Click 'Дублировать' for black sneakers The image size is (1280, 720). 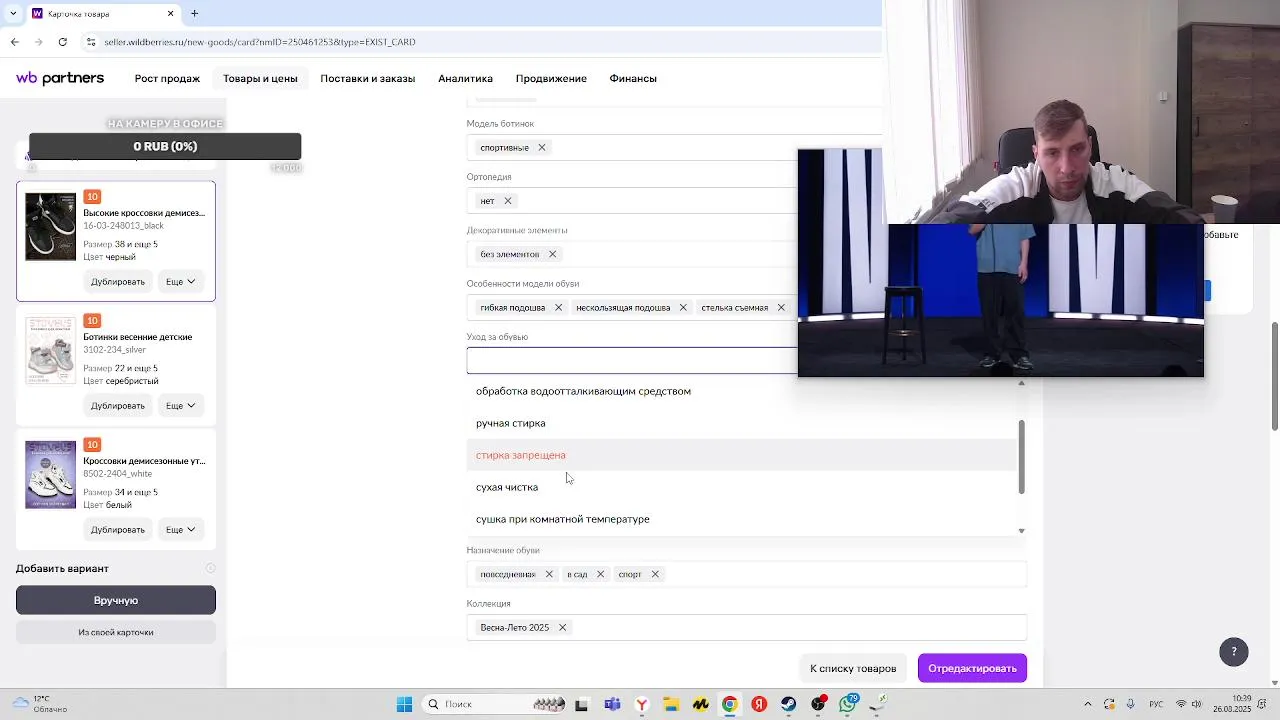(118, 282)
